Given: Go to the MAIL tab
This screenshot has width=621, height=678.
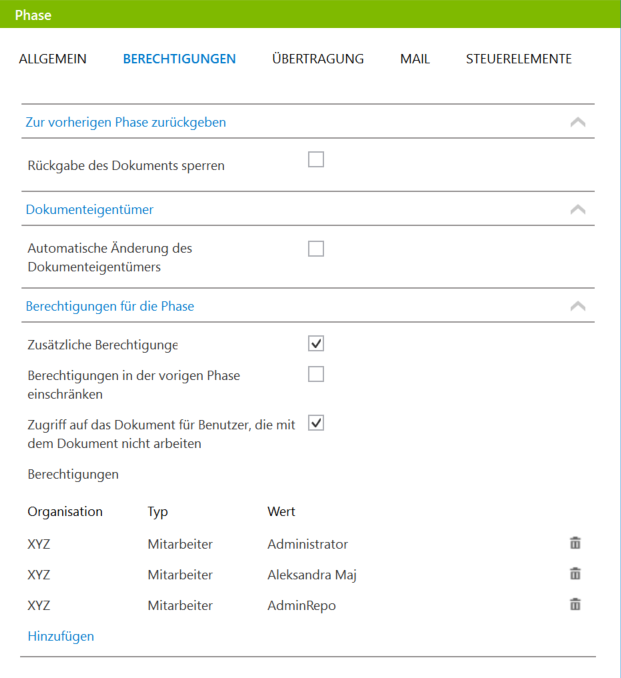Looking at the screenshot, I should point(415,59).
